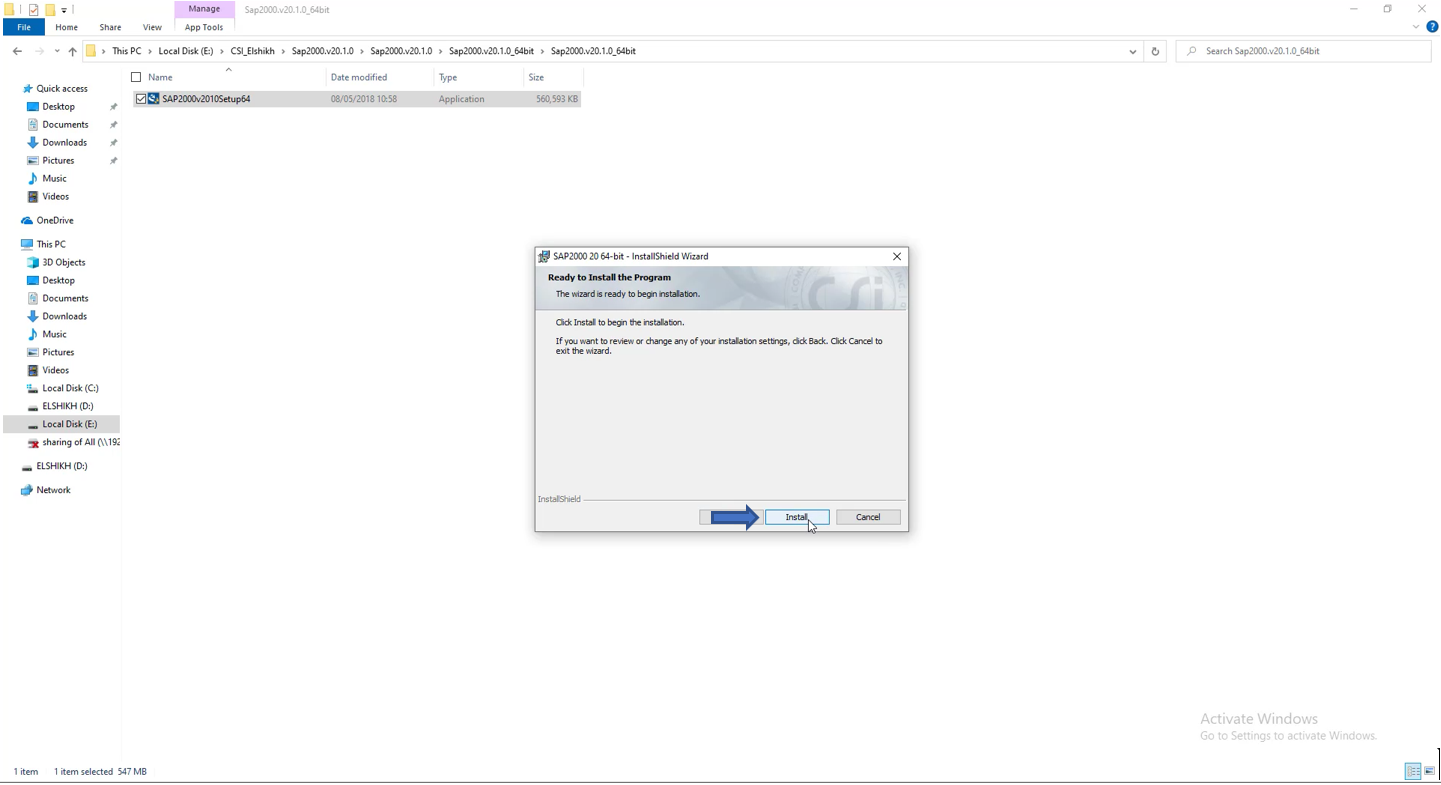Expand address bar history dropdown

(1132, 51)
